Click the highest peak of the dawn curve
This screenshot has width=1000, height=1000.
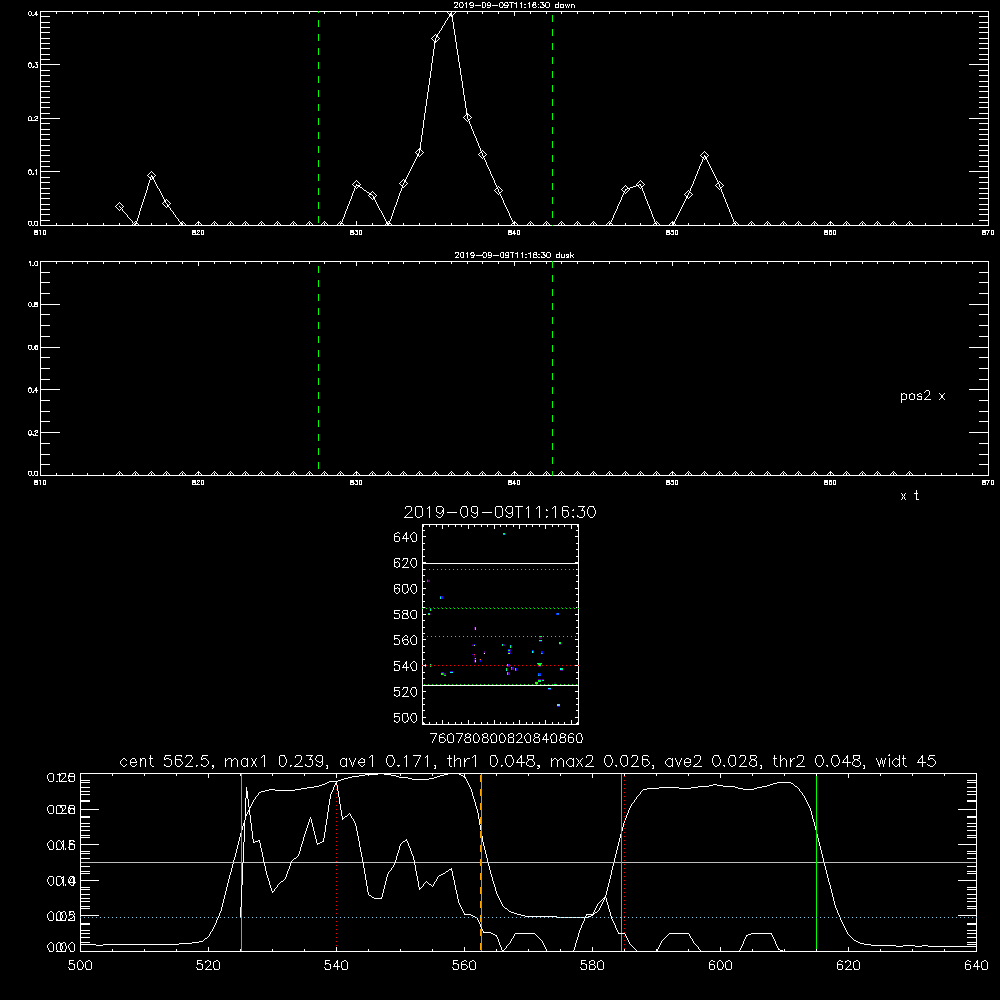[452, 13]
